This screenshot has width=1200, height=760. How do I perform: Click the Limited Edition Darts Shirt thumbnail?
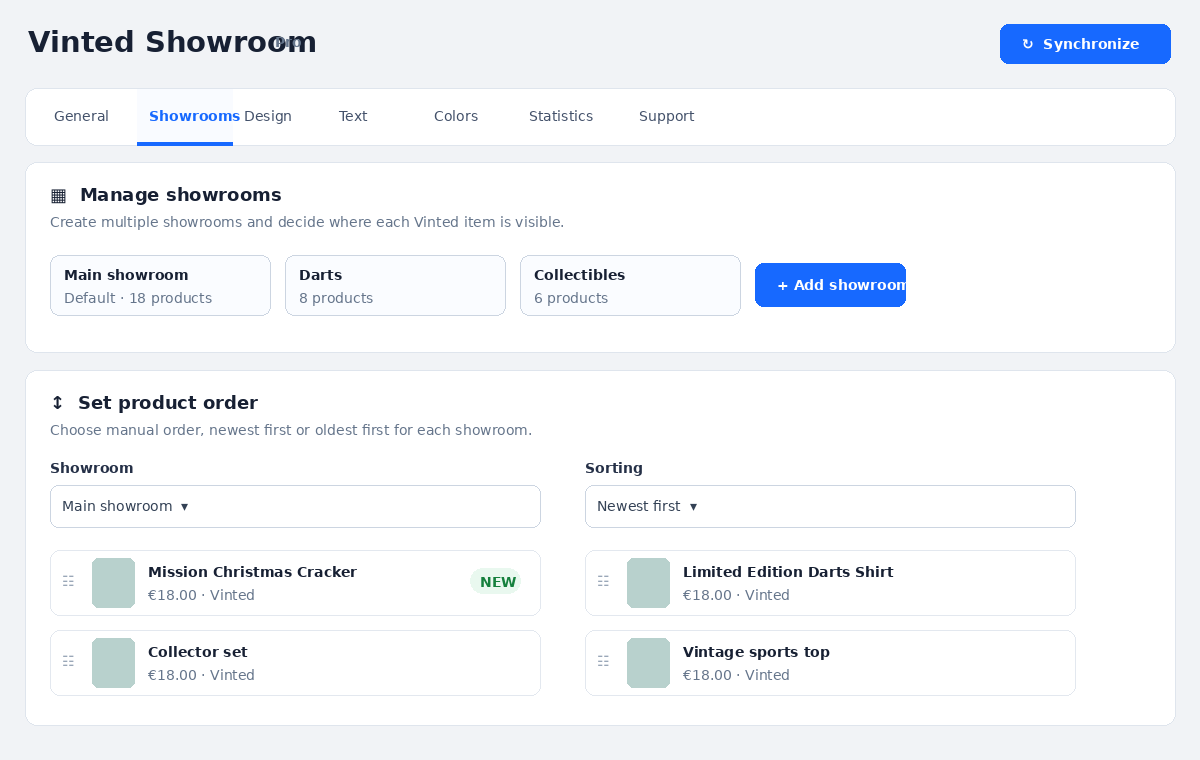pyautogui.click(x=648, y=583)
